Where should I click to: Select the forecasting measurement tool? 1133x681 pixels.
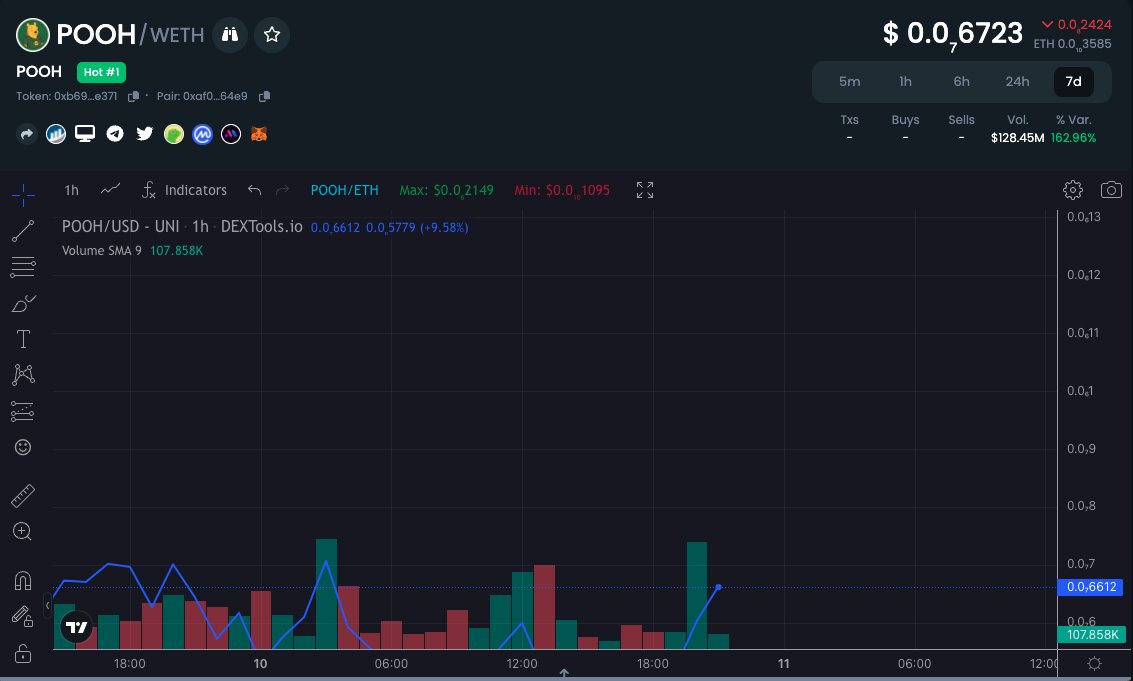point(23,411)
